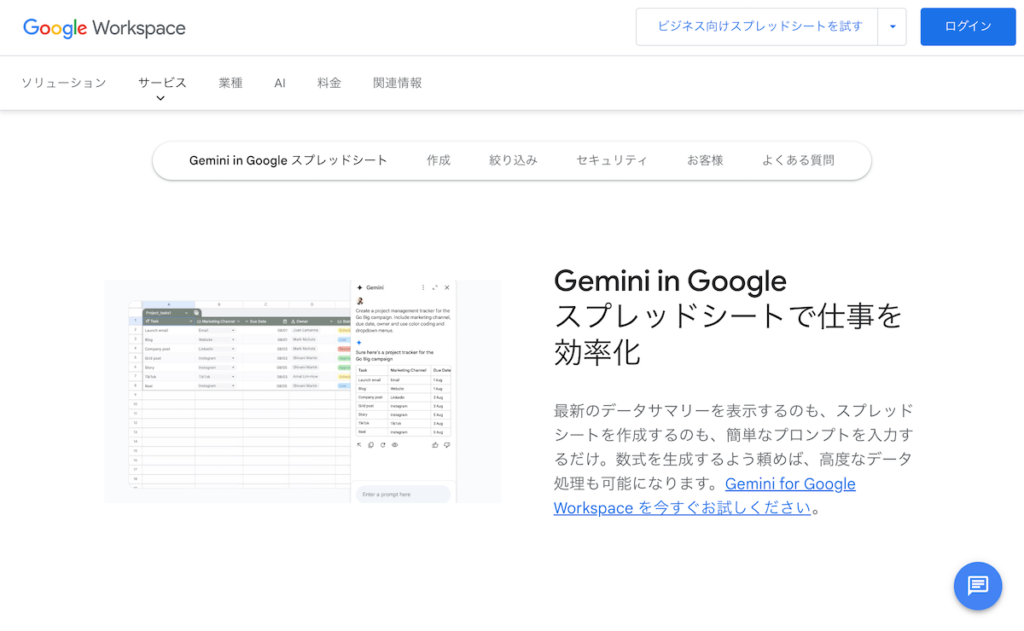Open the AI menu item

280,83
